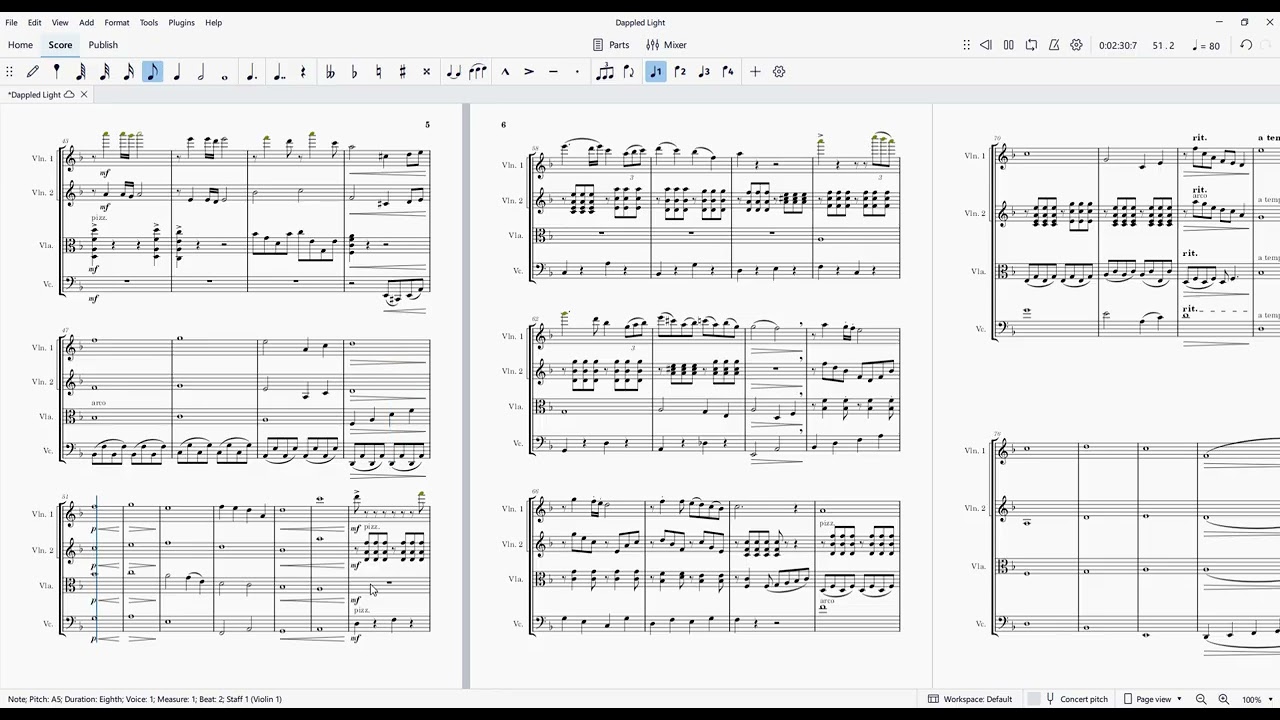Open the Help menu
The image size is (1280, 720).
click(214, 22)
